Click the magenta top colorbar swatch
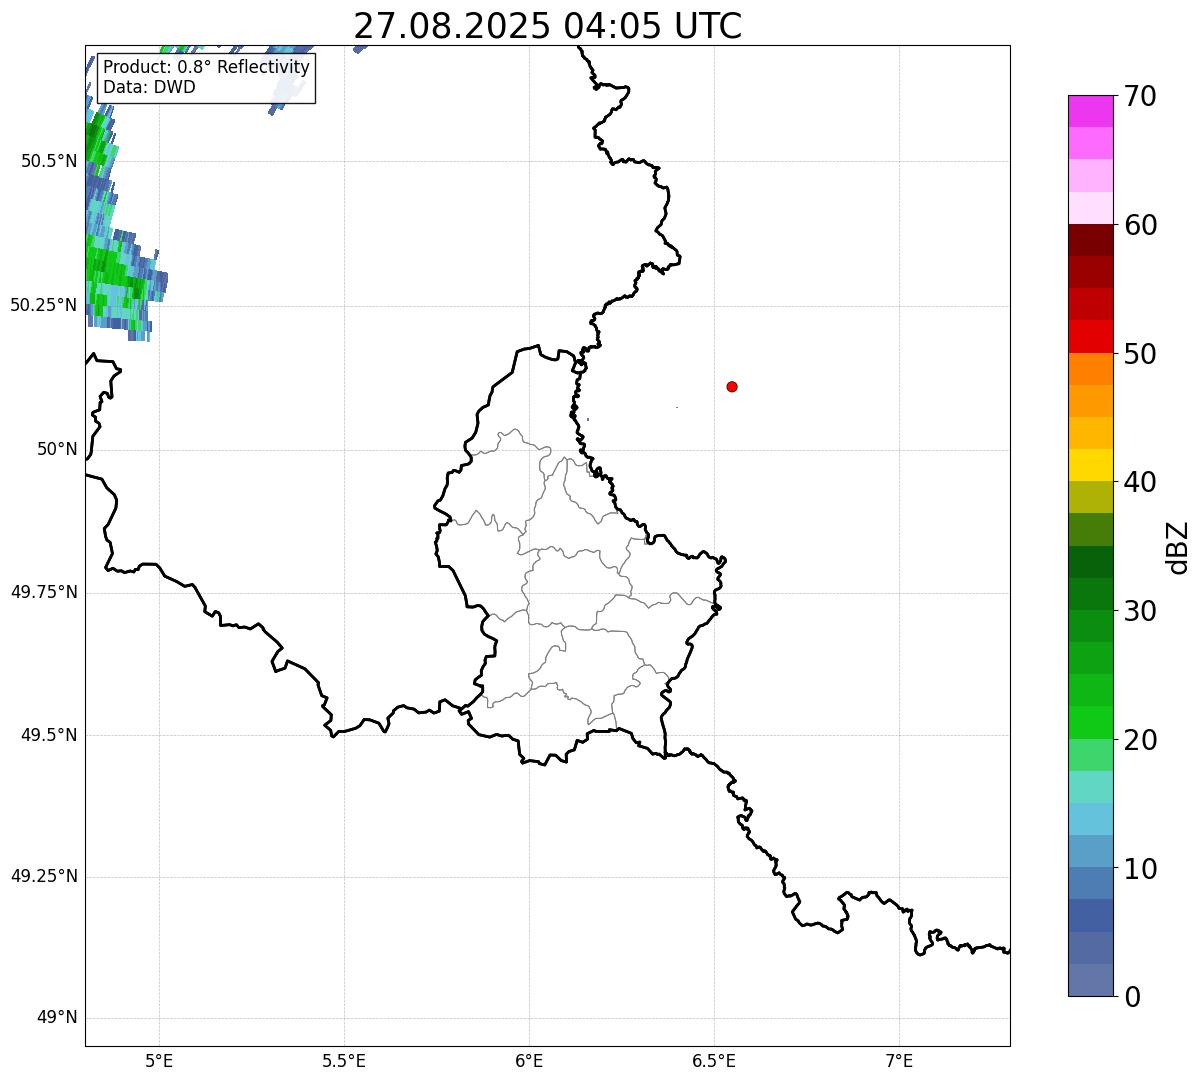This screenshot has height=1081, width=1202. click(1090, 111)
